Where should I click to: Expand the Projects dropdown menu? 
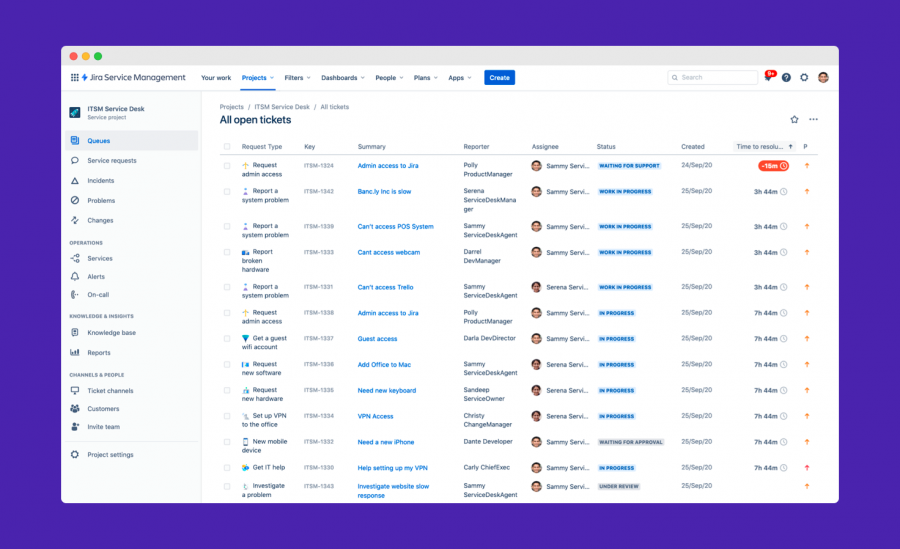258,78
